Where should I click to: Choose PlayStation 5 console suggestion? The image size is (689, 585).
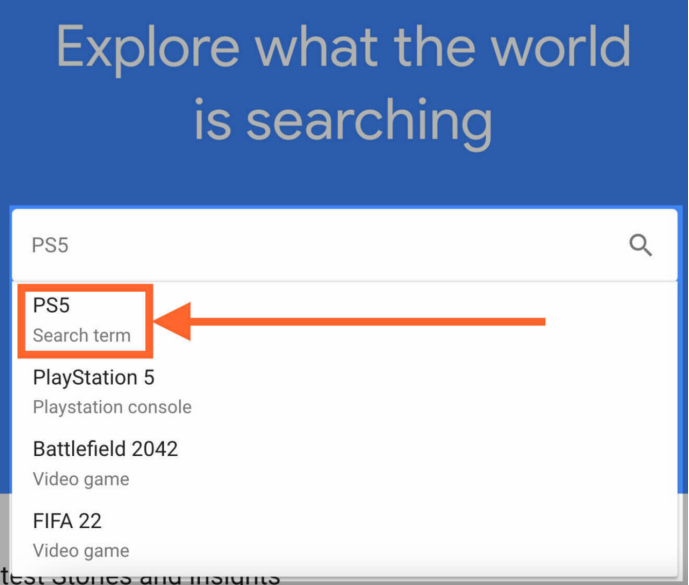click(x=344, y=392)
